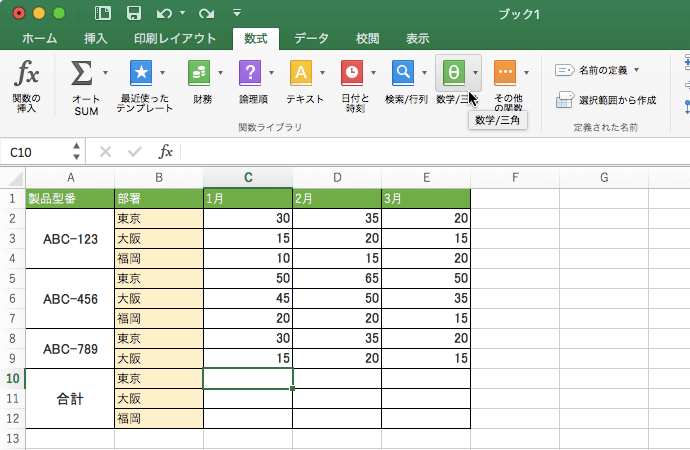Click the formula bar cancel X icon
This screenshot has width=690, height=450.
point(105,152)
